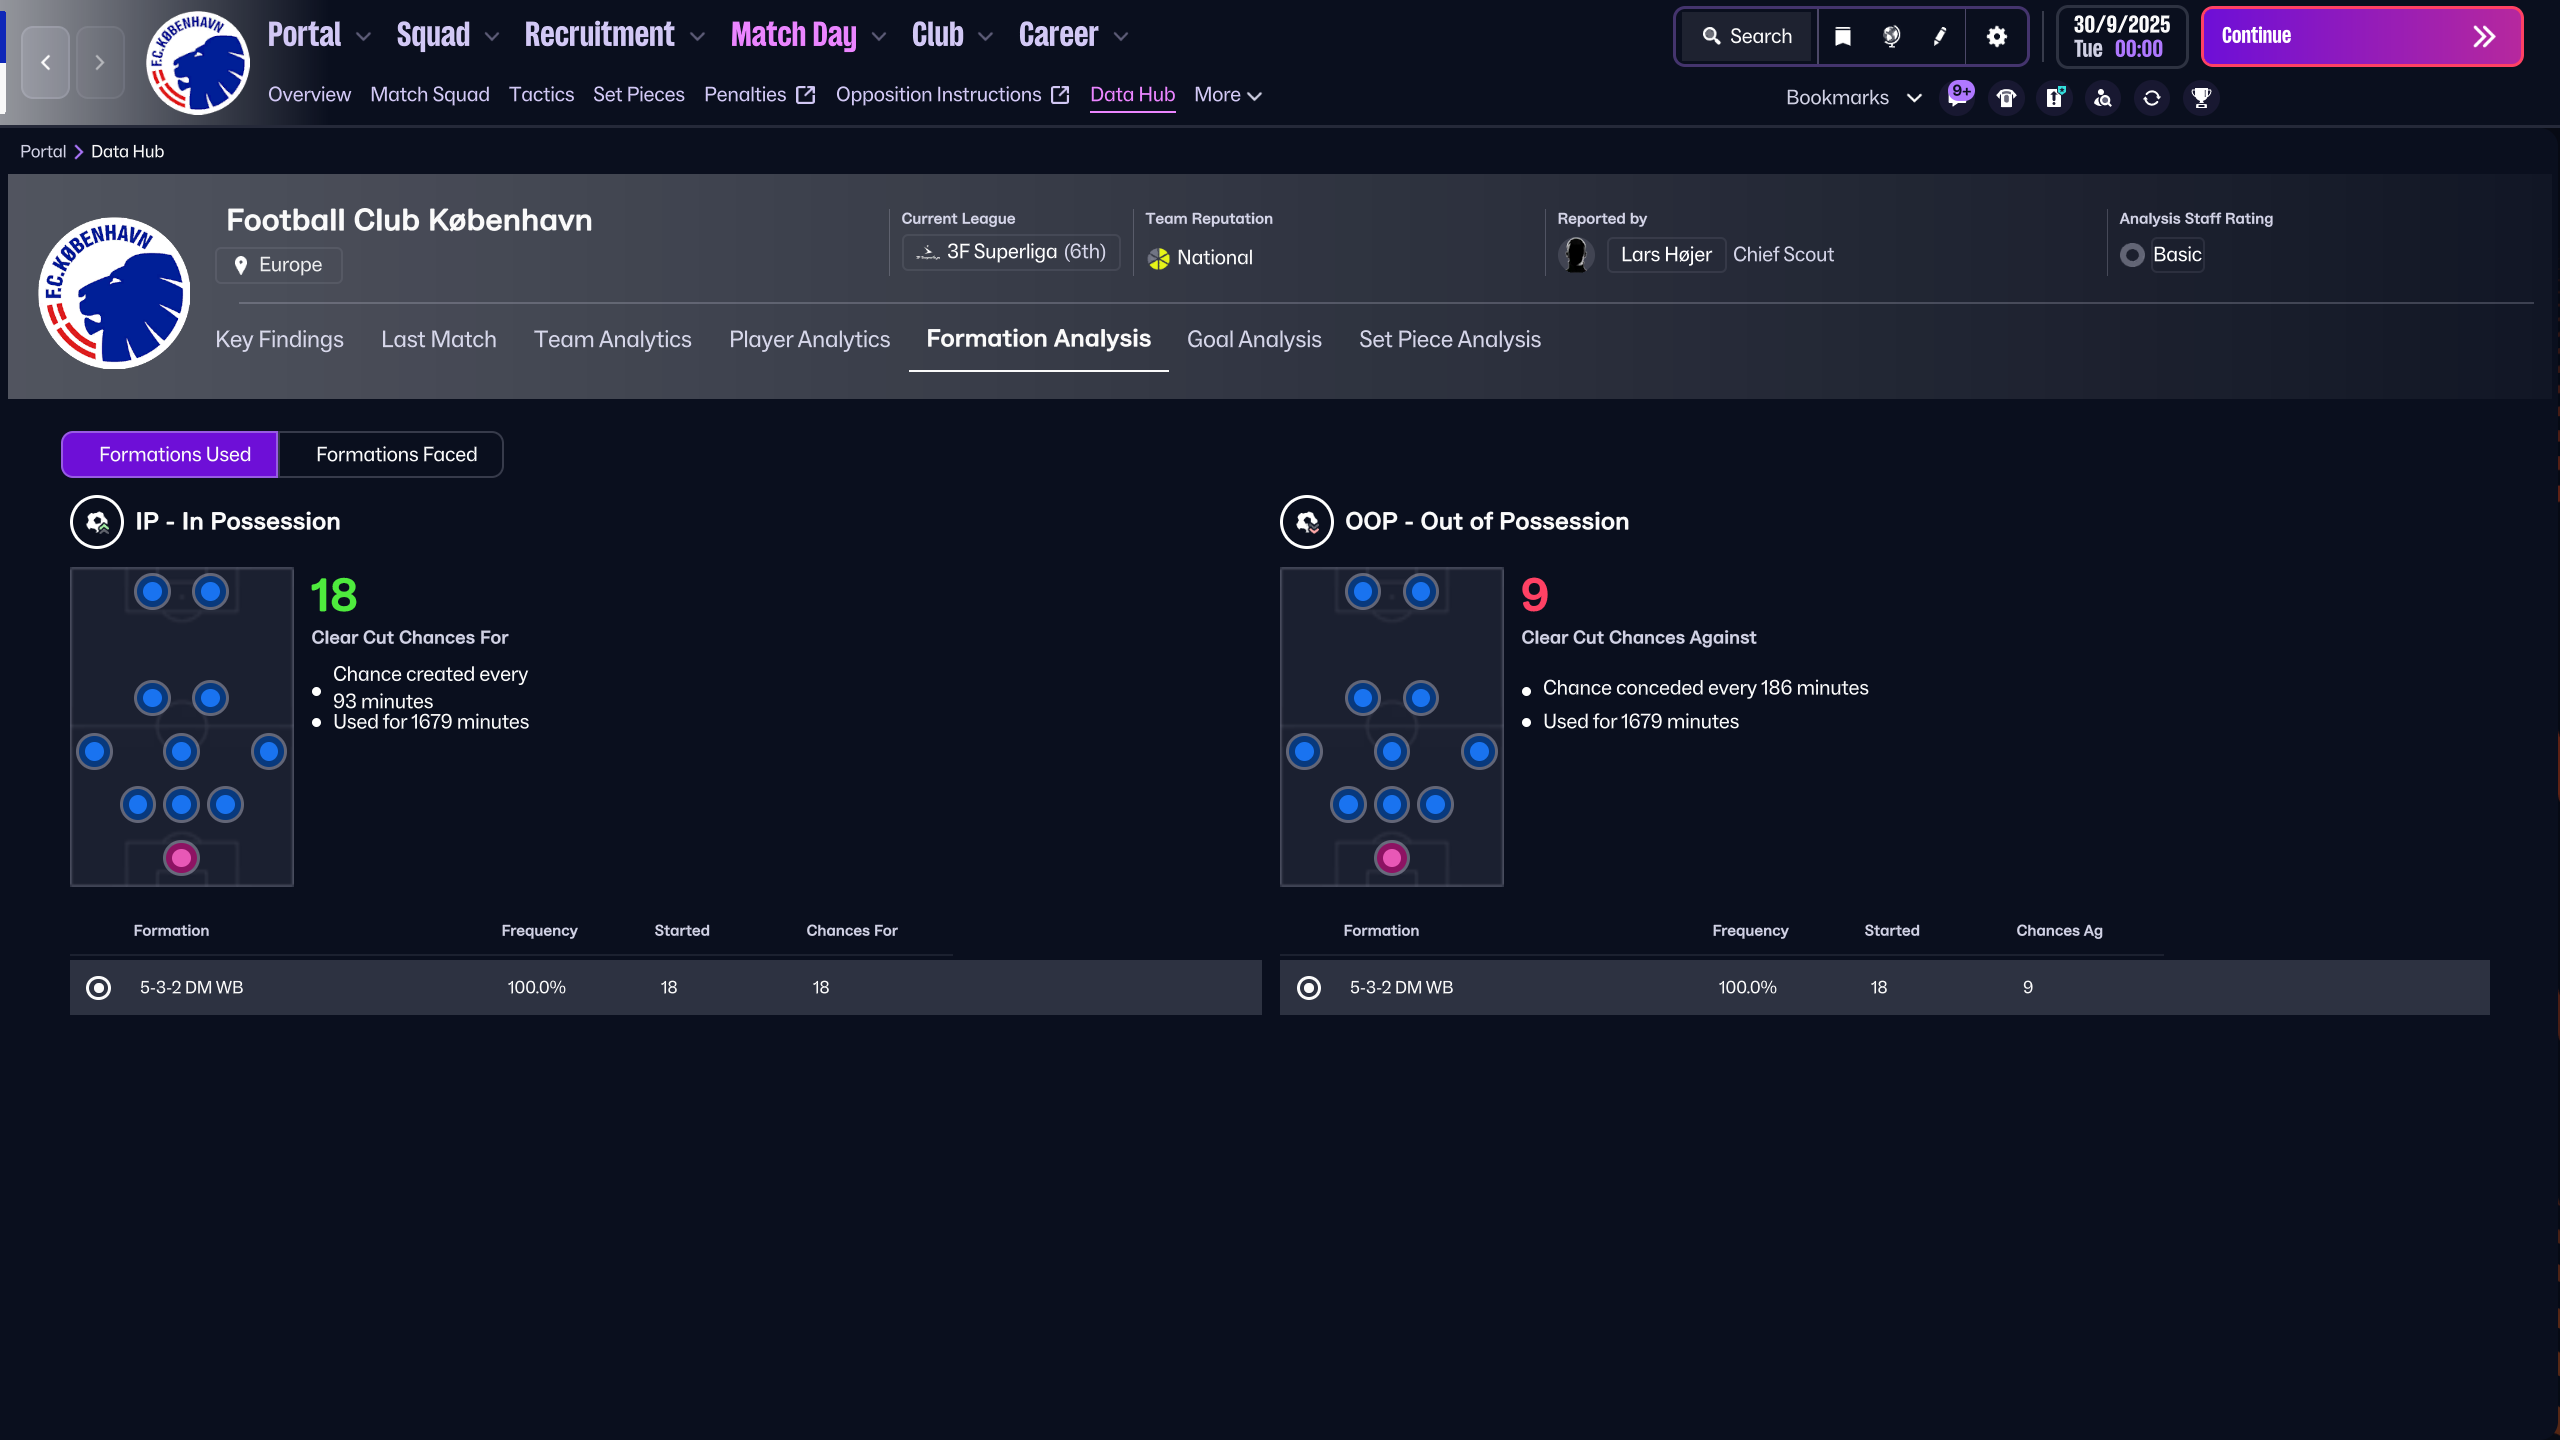Click the Search field
Image resolution: width=2560 pixels, height=1440 pixels.
pos(1748,37)
